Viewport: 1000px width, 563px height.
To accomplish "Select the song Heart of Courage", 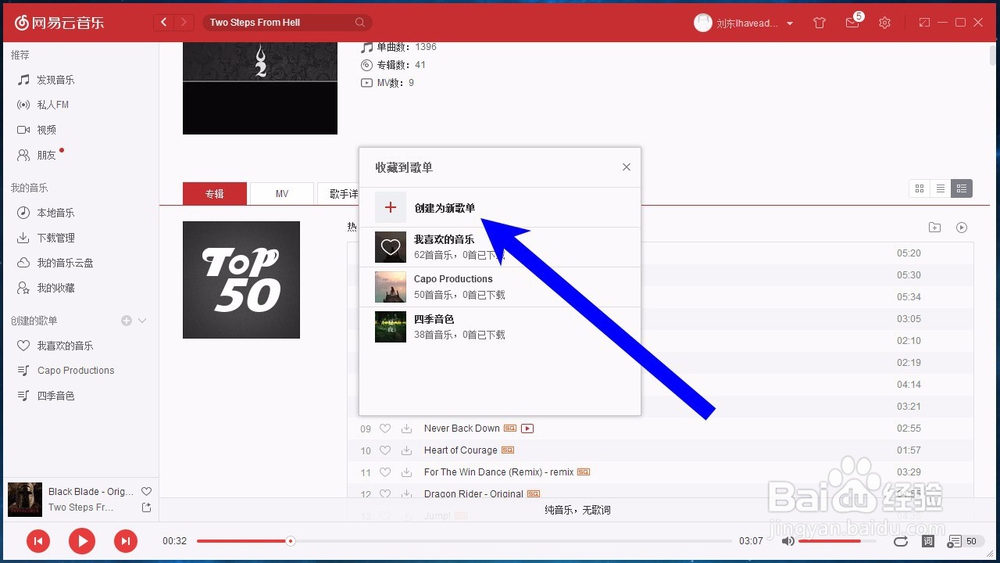I will point(460,450).
